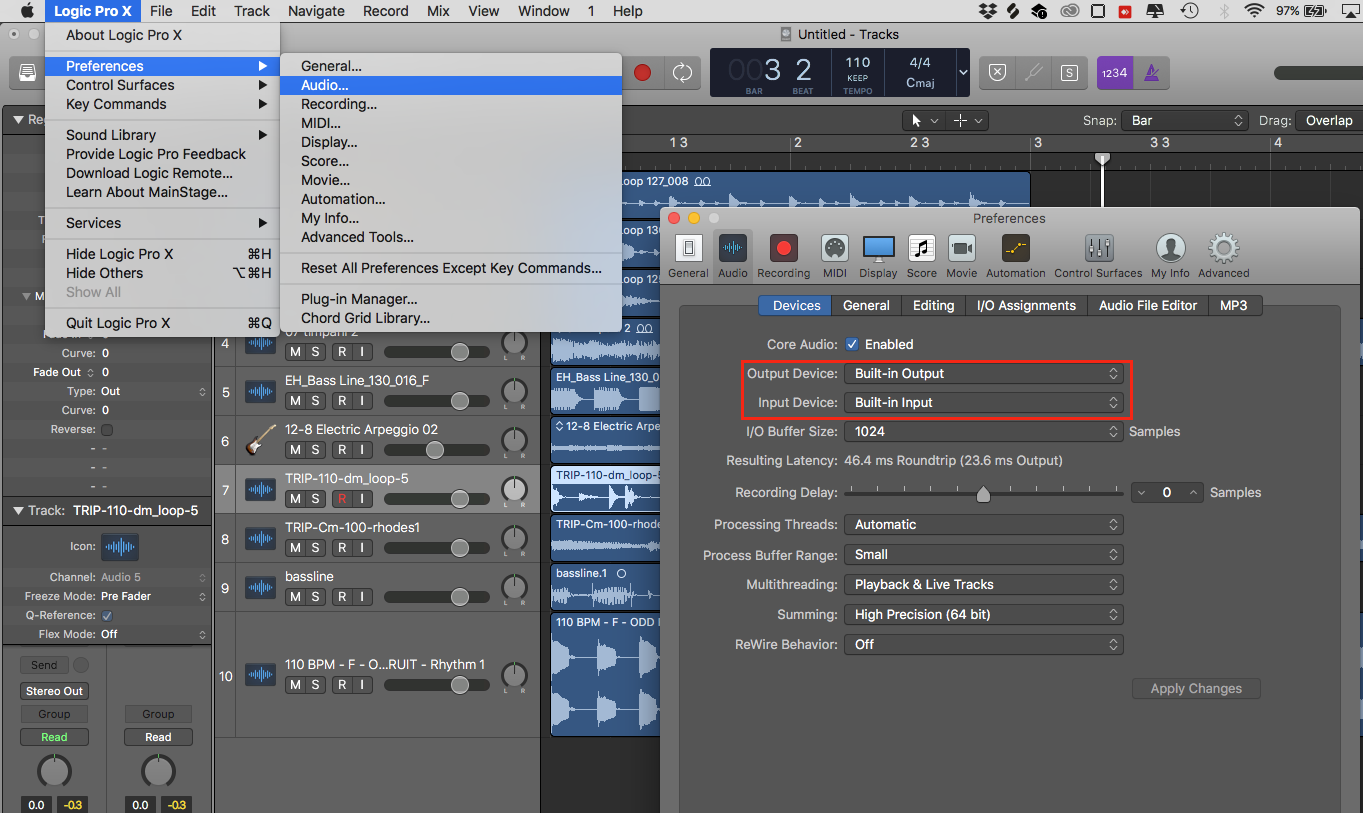Mute the TRIP-110-dm_loop-5 track
The image size is (1363, 813).
pyautogui.click(x=295, y=498)
